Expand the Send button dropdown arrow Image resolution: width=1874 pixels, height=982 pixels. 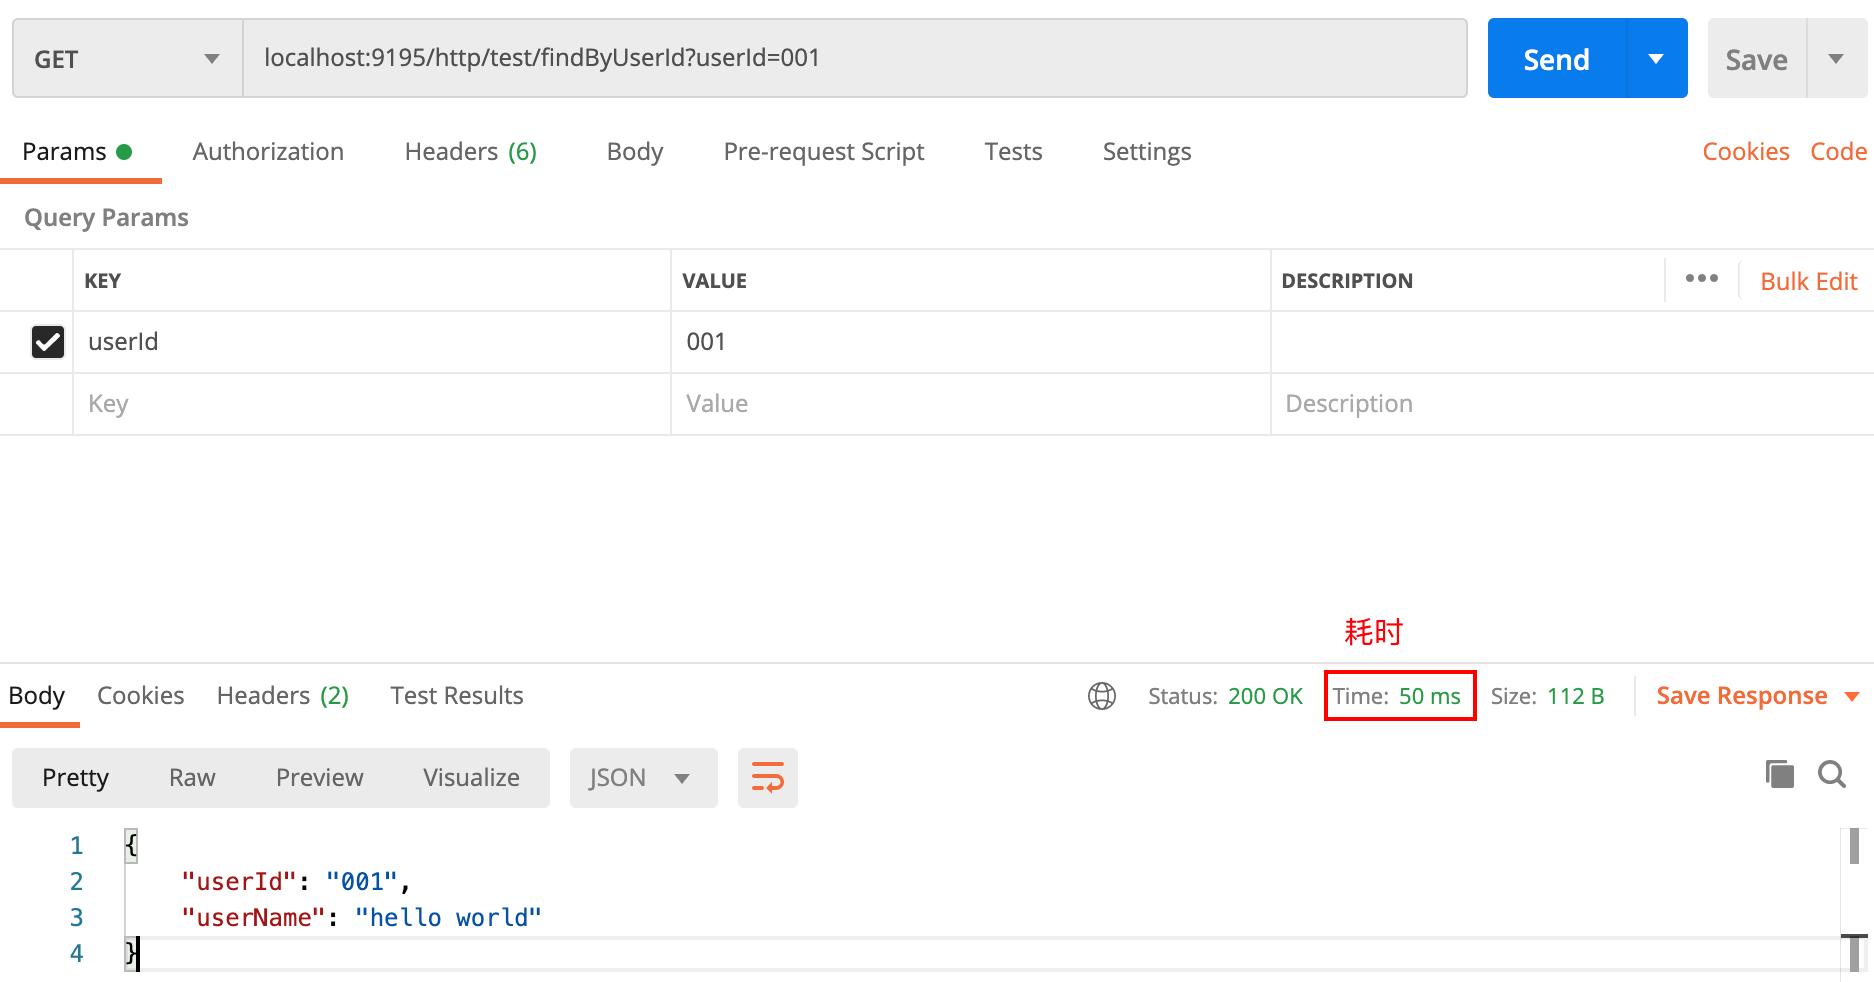pos(1656,59)
